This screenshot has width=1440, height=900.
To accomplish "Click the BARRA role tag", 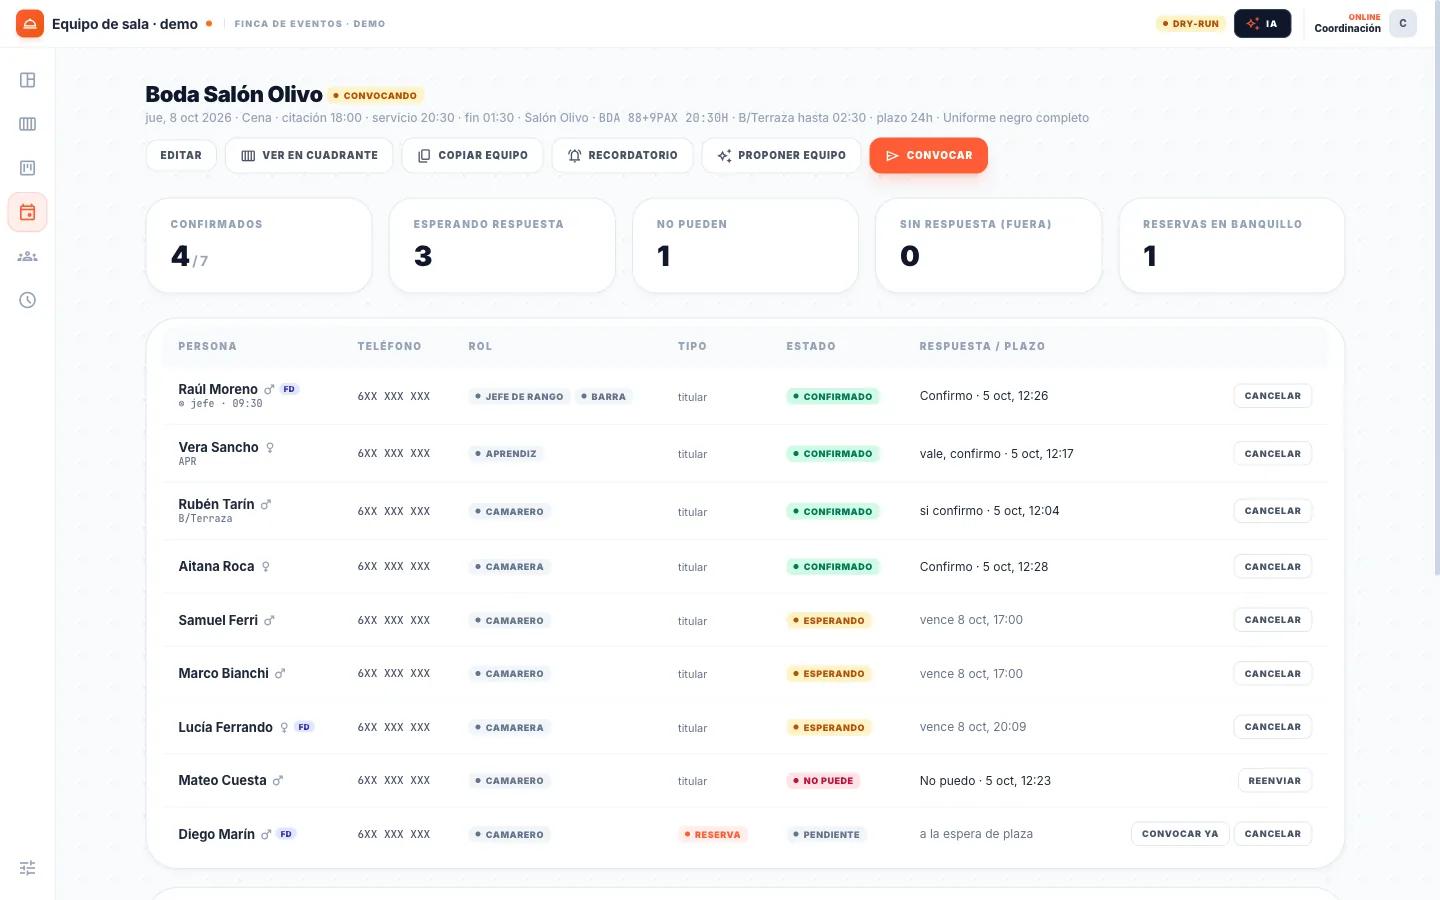I will pos(603,397).
